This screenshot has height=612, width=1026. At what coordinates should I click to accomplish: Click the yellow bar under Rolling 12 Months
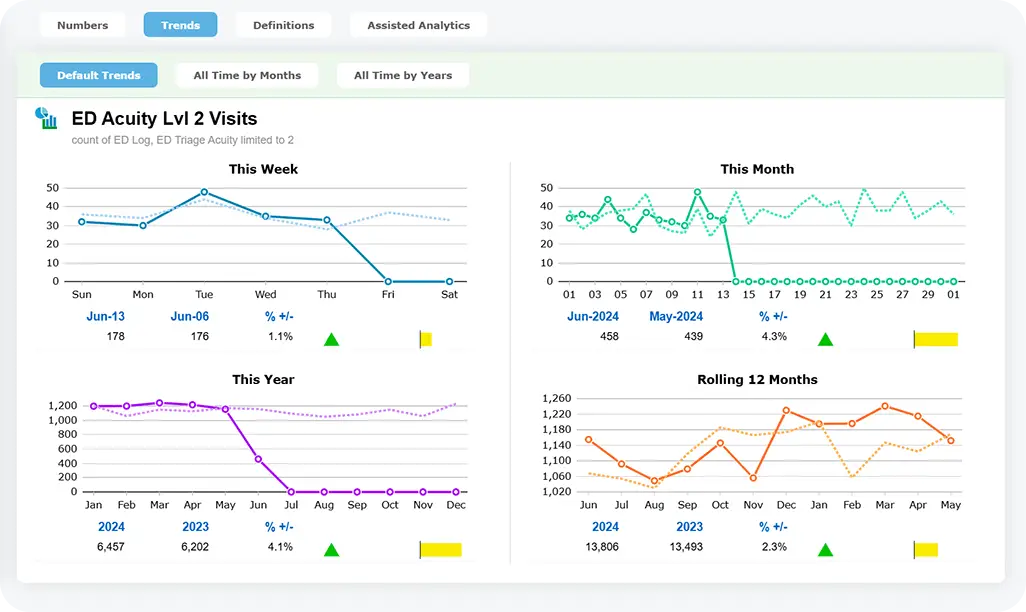pos(927,549)
